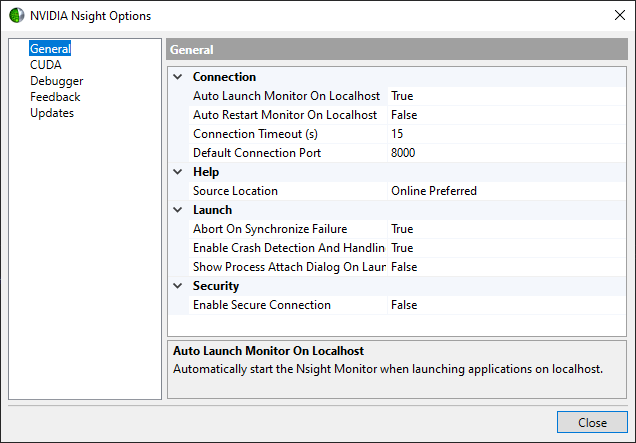Click the Connection section header label

click(x=224, y=77)
